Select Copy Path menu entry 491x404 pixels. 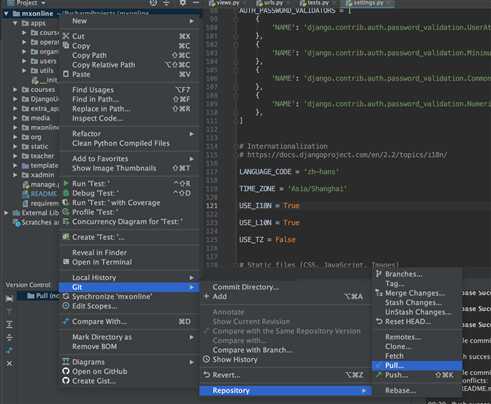(x=130, y=55)
